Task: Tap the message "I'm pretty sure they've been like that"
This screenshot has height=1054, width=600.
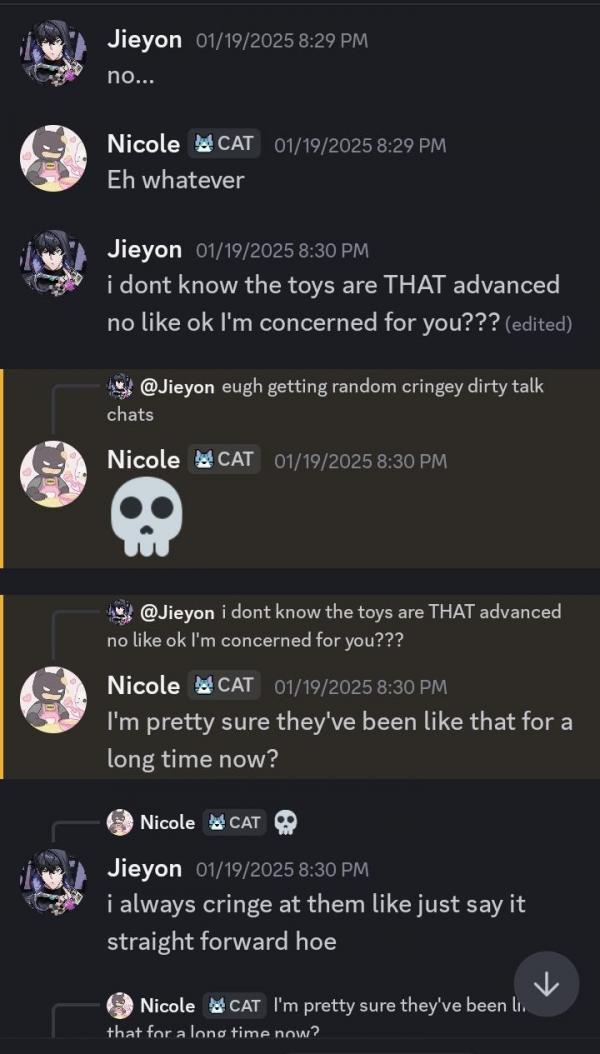Action: pos(340,740)
